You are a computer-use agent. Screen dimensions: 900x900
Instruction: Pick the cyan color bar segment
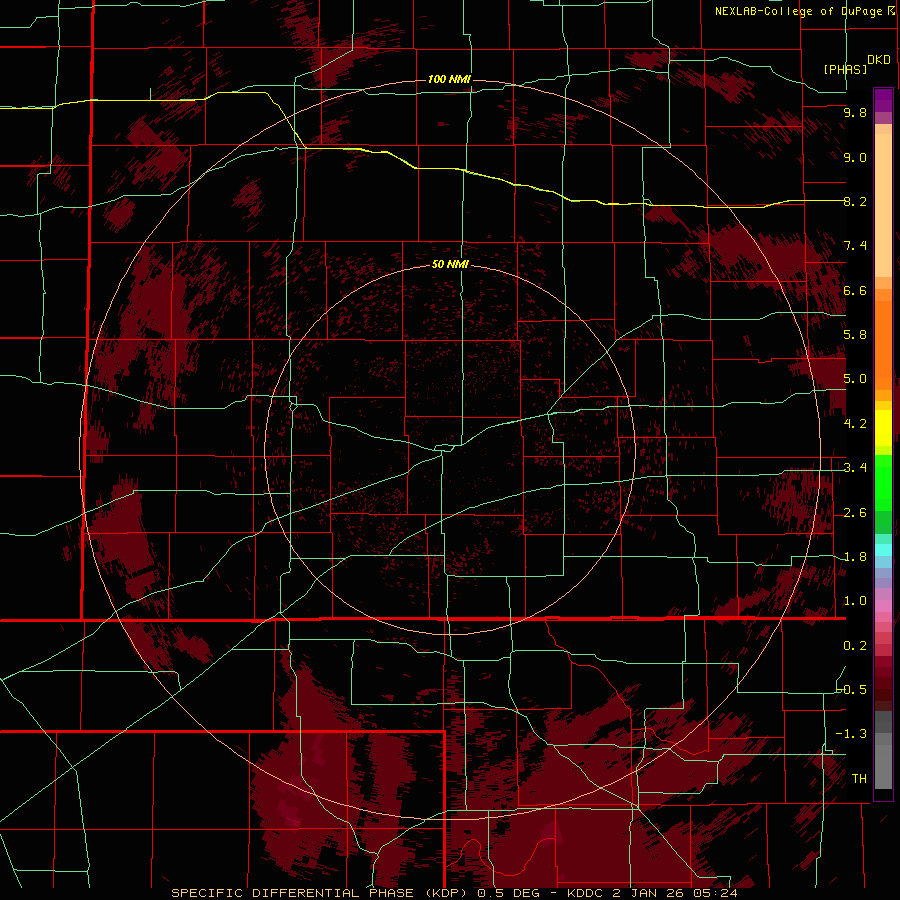pyautogui.click(x=883, y=550)
